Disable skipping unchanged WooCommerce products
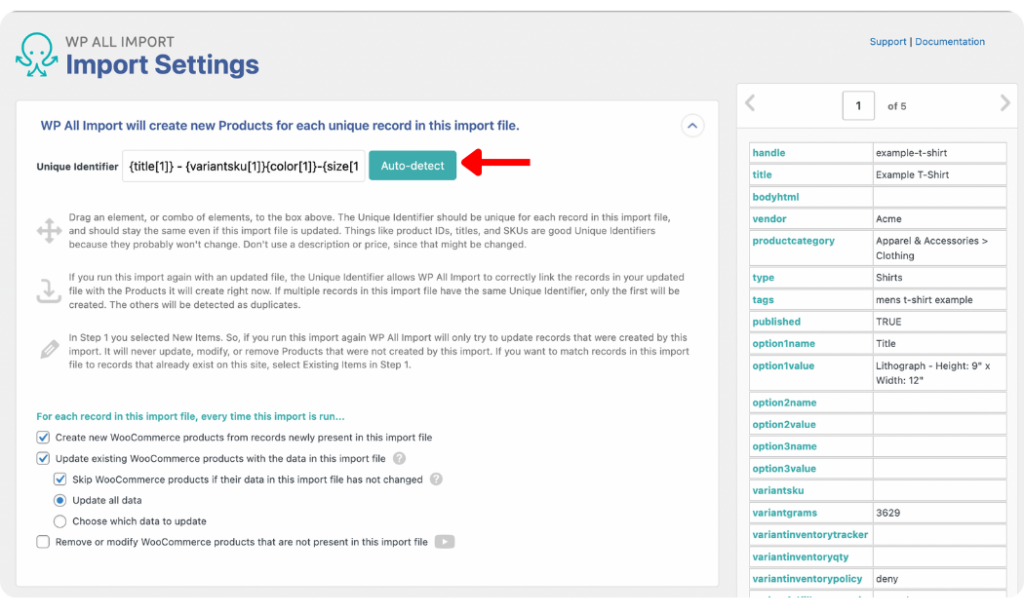1024x614 pixels. [61, 479]
